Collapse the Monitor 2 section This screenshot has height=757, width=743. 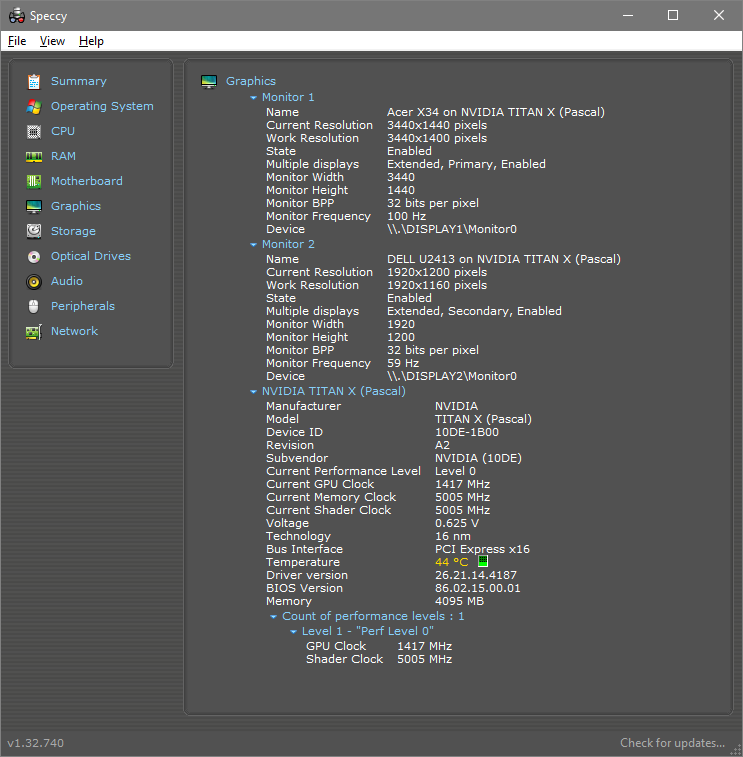tap(253, 245)
